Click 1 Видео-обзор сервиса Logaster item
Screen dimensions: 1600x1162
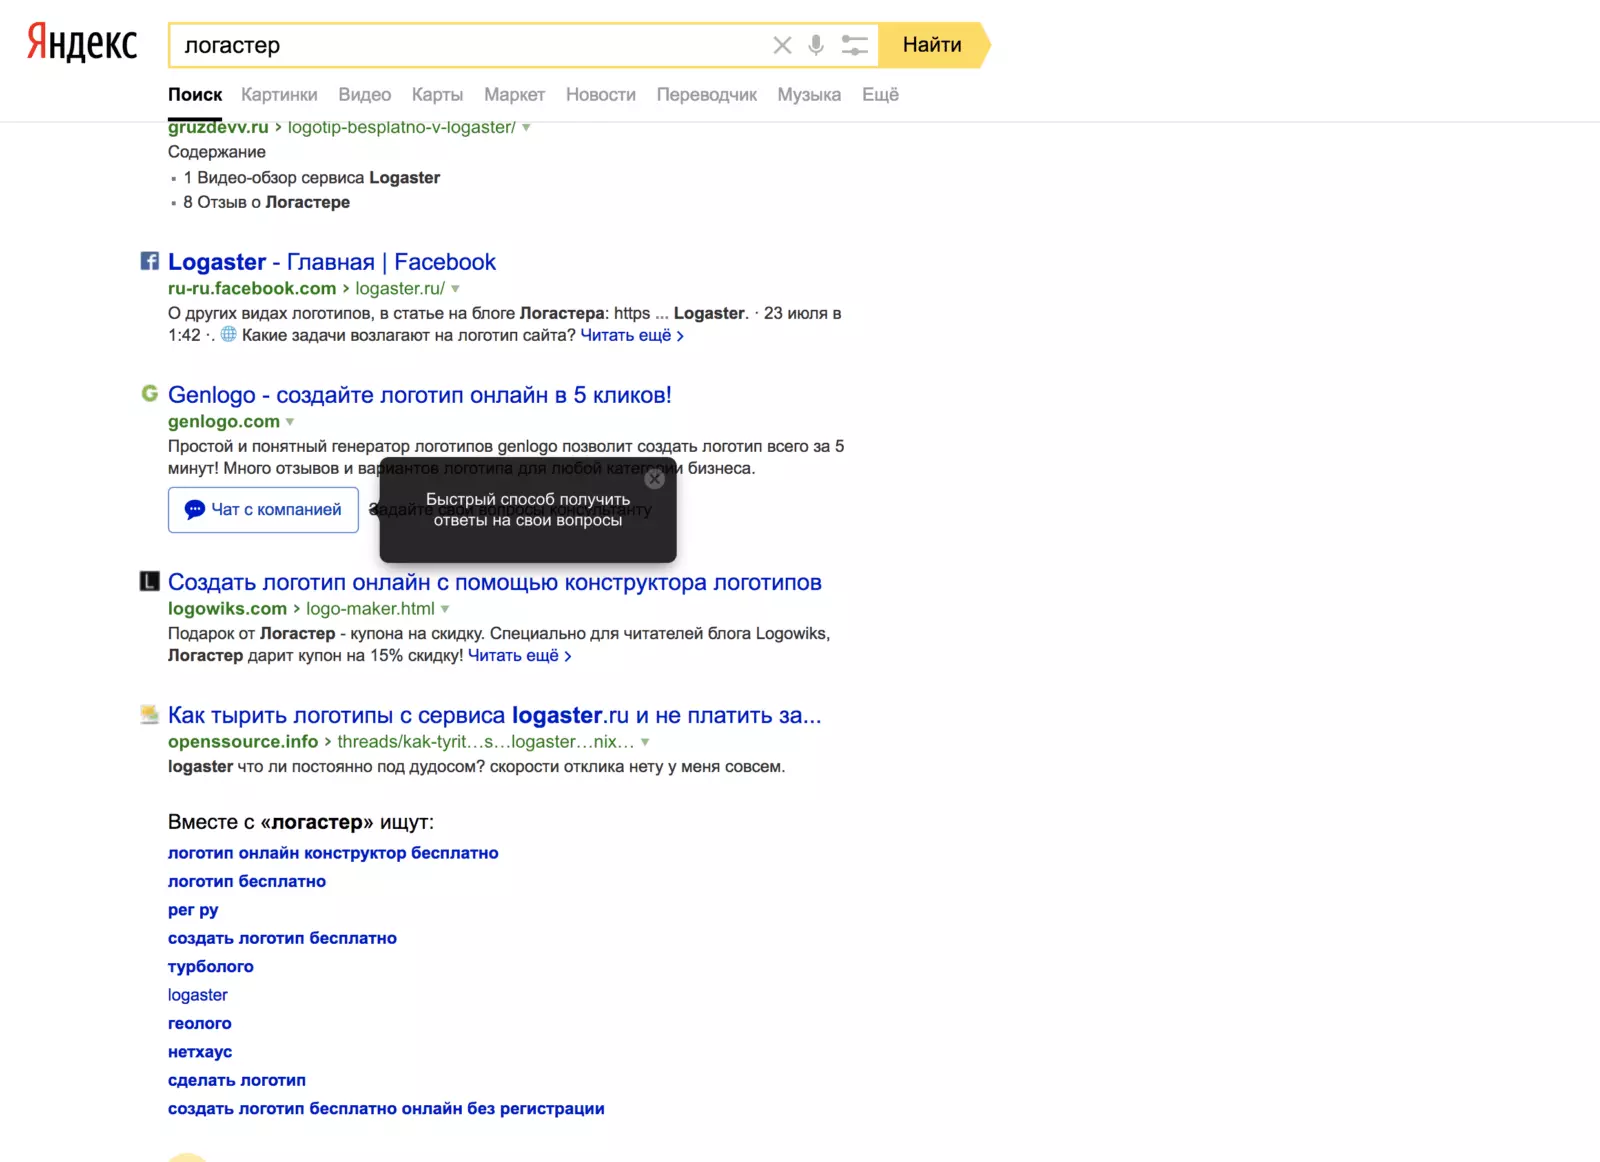(312, 177)
